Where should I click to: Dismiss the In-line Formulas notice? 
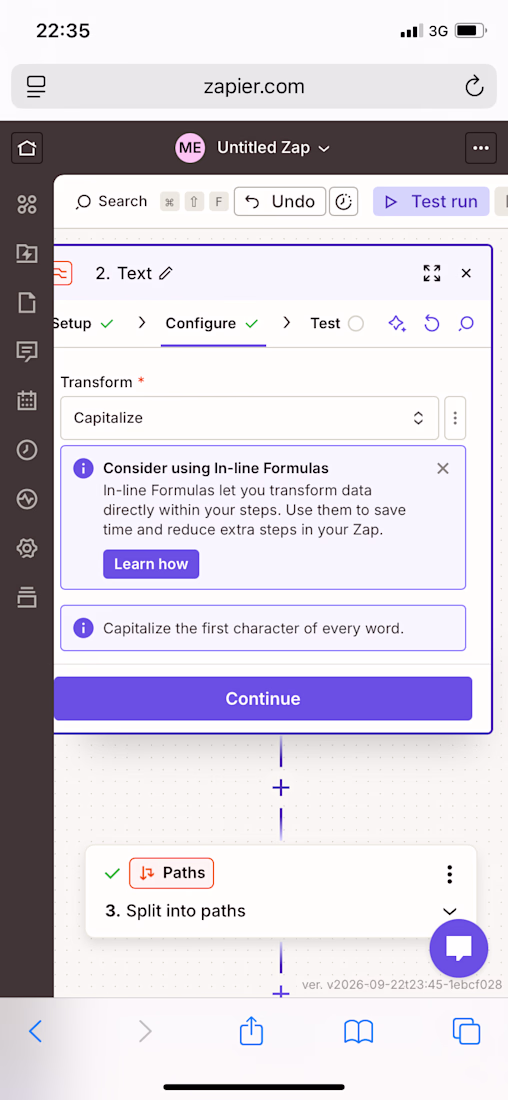[443, 469]
